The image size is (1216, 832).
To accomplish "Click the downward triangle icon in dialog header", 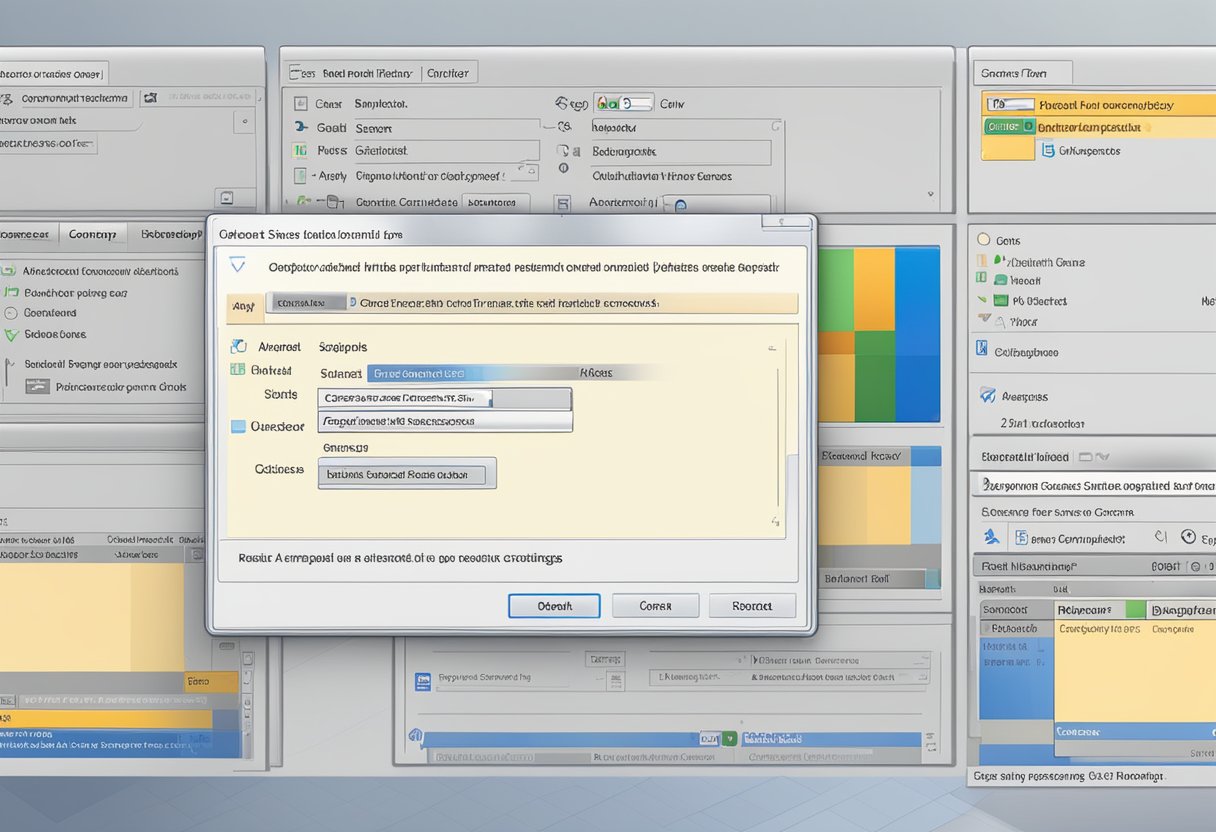I will tap(237, 265).
